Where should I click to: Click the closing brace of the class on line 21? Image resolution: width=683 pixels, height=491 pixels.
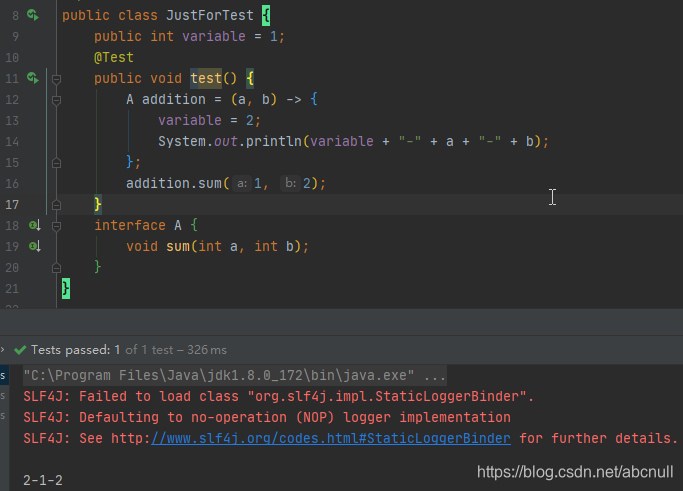66,288
